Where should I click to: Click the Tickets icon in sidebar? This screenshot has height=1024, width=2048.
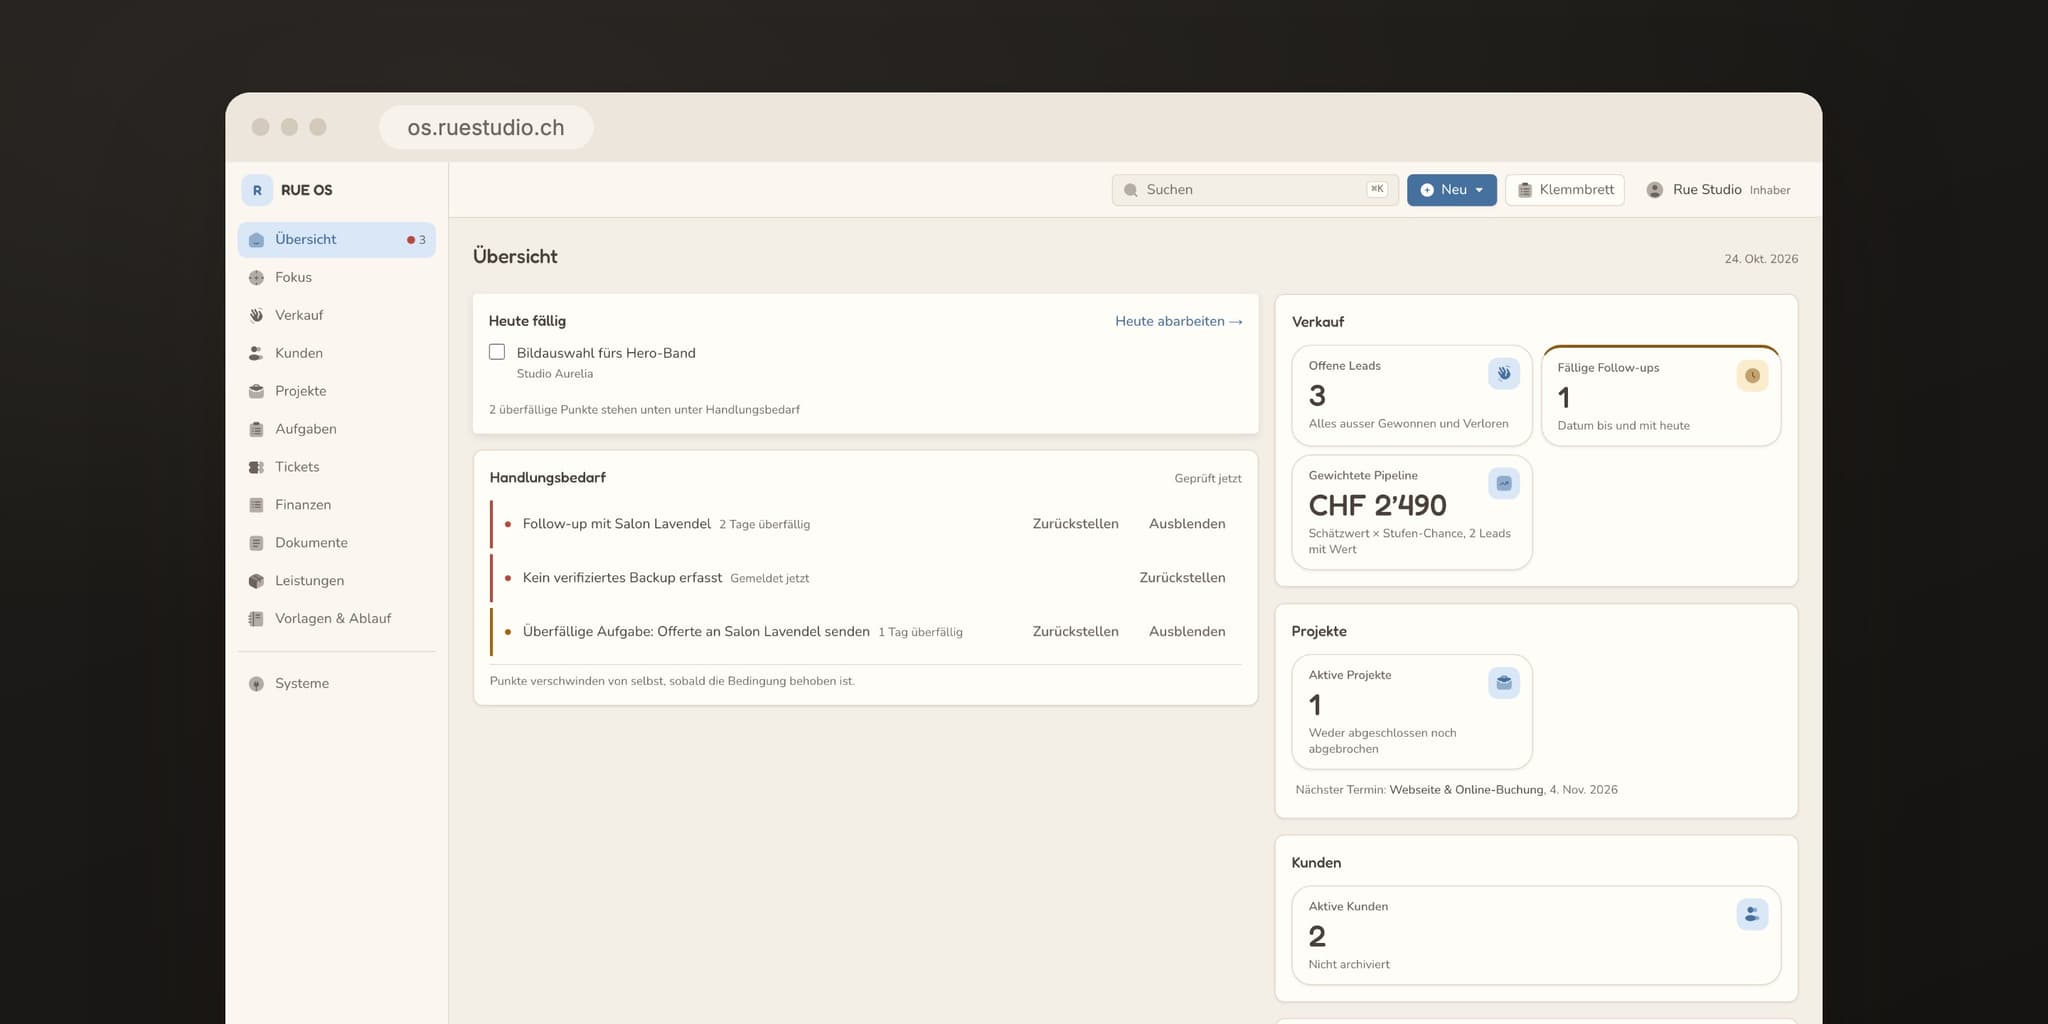click(x=256, y=468)
